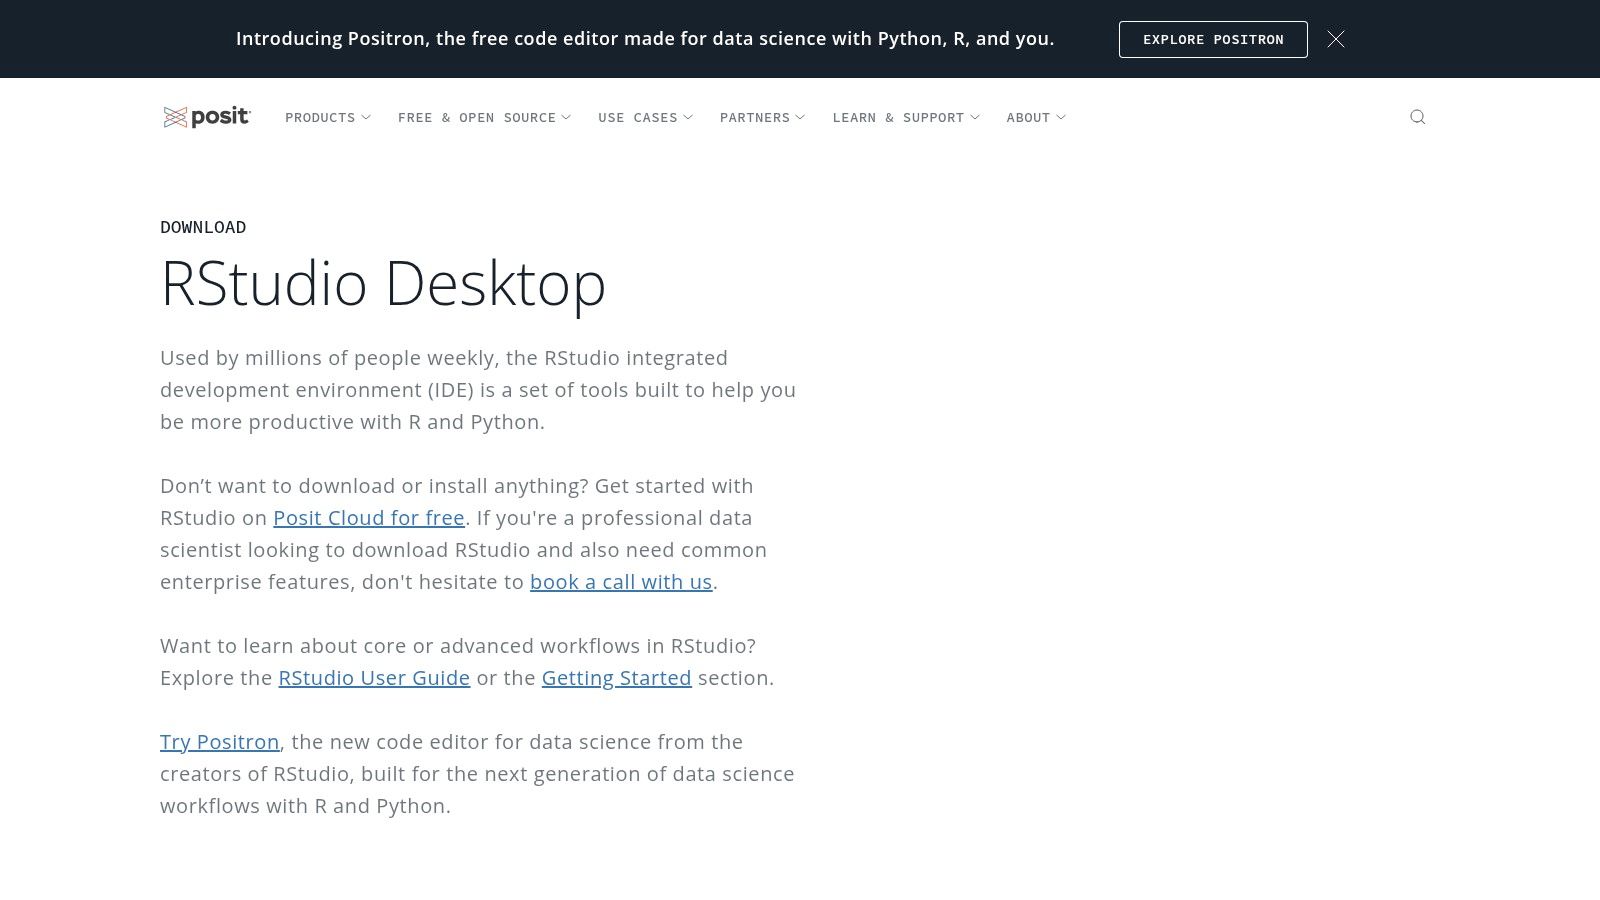
Task: Expand the ABOUT dropdown chevron
Action: pos(1062,118)
